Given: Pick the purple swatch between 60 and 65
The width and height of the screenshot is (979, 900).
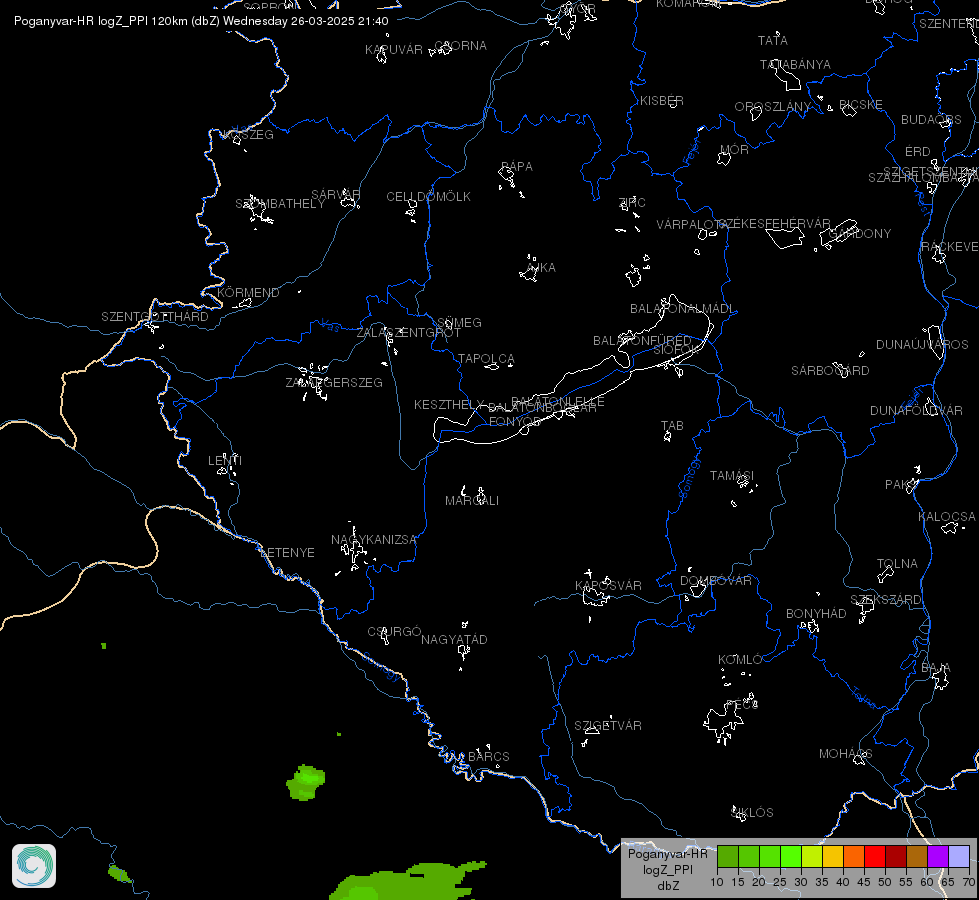Looking at the screenshot, I should pos(938,857).
